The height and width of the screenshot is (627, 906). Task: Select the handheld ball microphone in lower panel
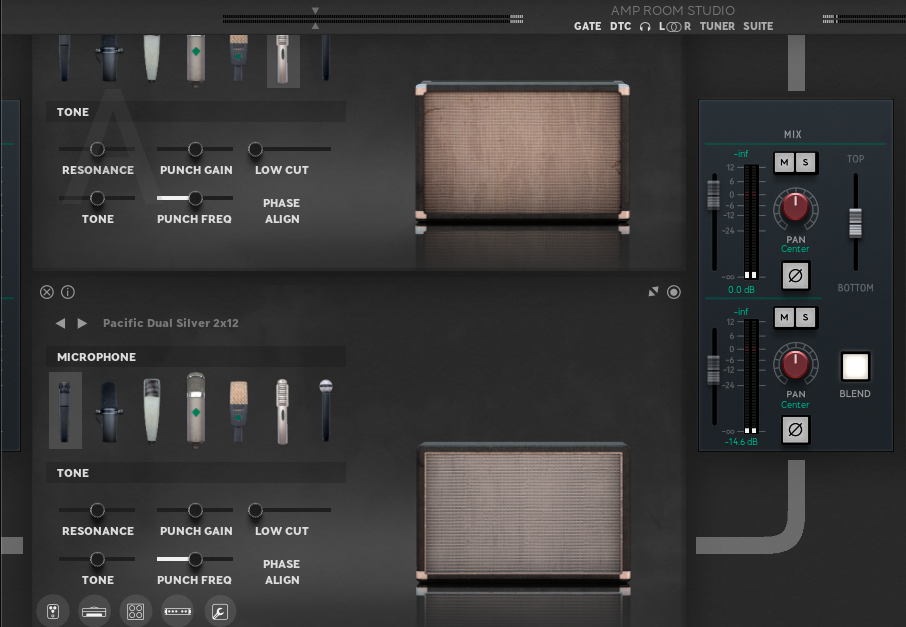[x=325, y=410]
